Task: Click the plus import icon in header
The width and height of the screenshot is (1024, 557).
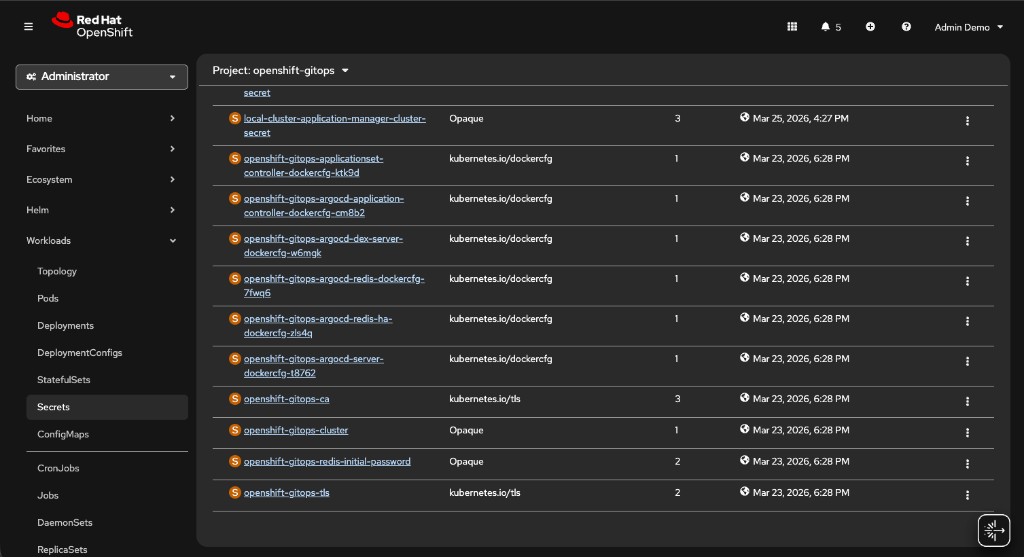Action: coord(870,27)
